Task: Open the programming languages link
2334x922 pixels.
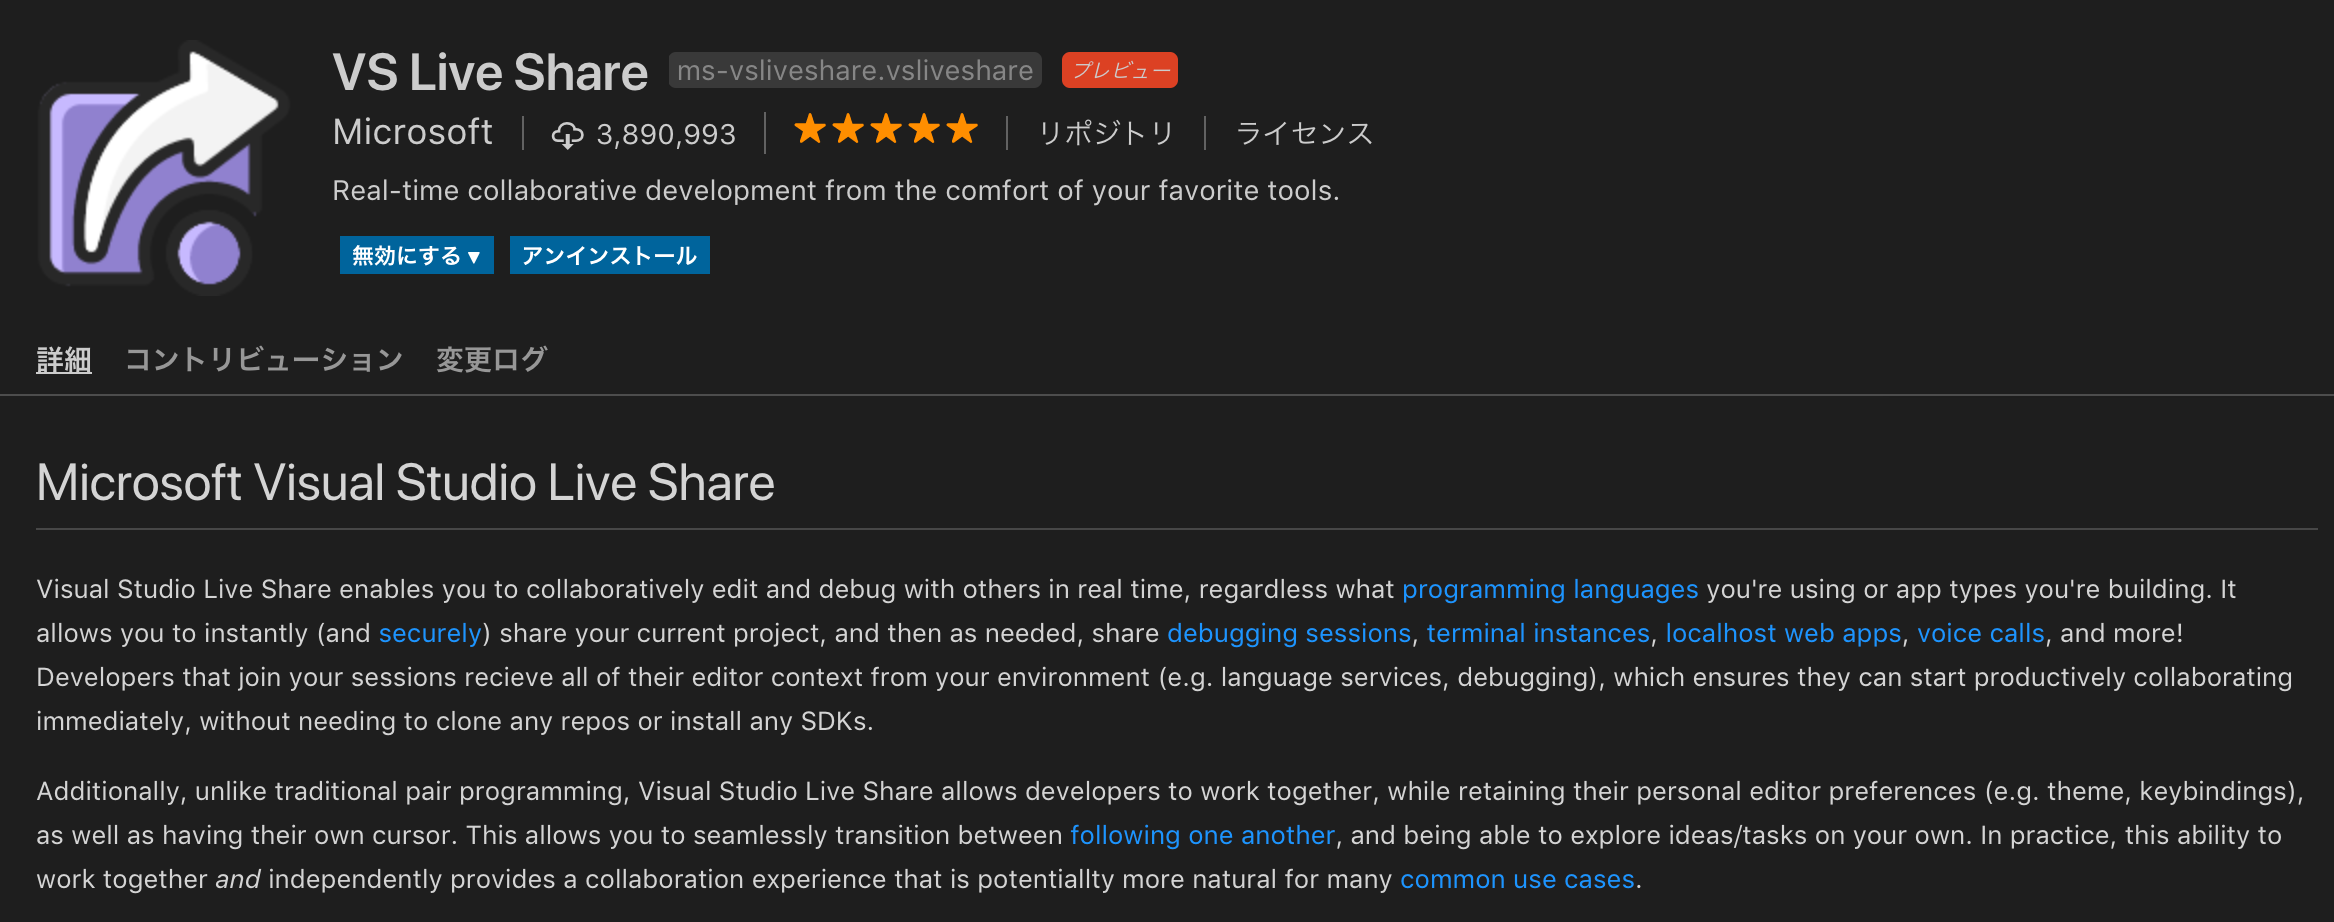Action: 1550,589
